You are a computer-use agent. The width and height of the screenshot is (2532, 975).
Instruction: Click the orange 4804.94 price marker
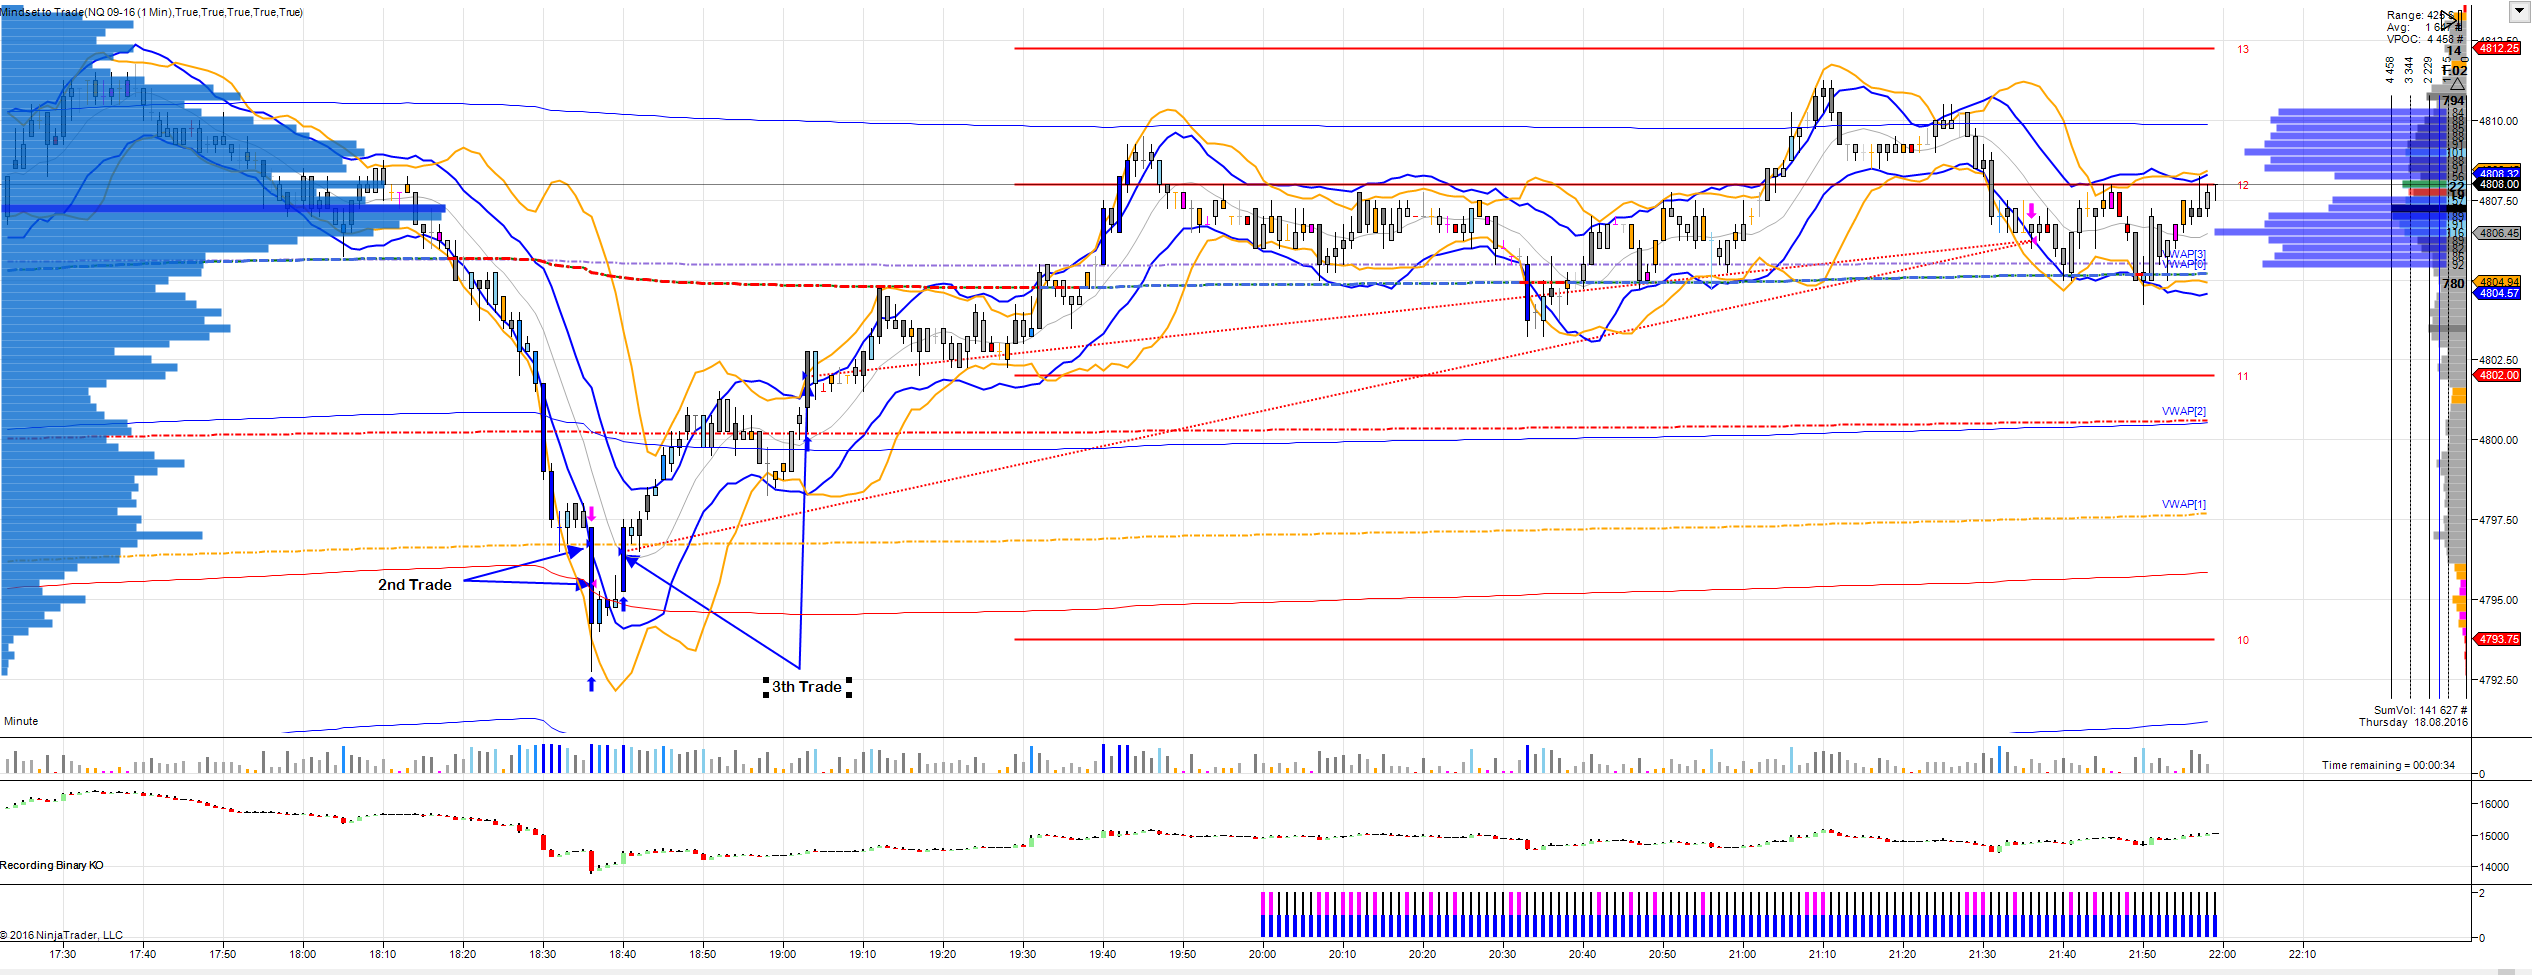click(x=2497, y=282)
